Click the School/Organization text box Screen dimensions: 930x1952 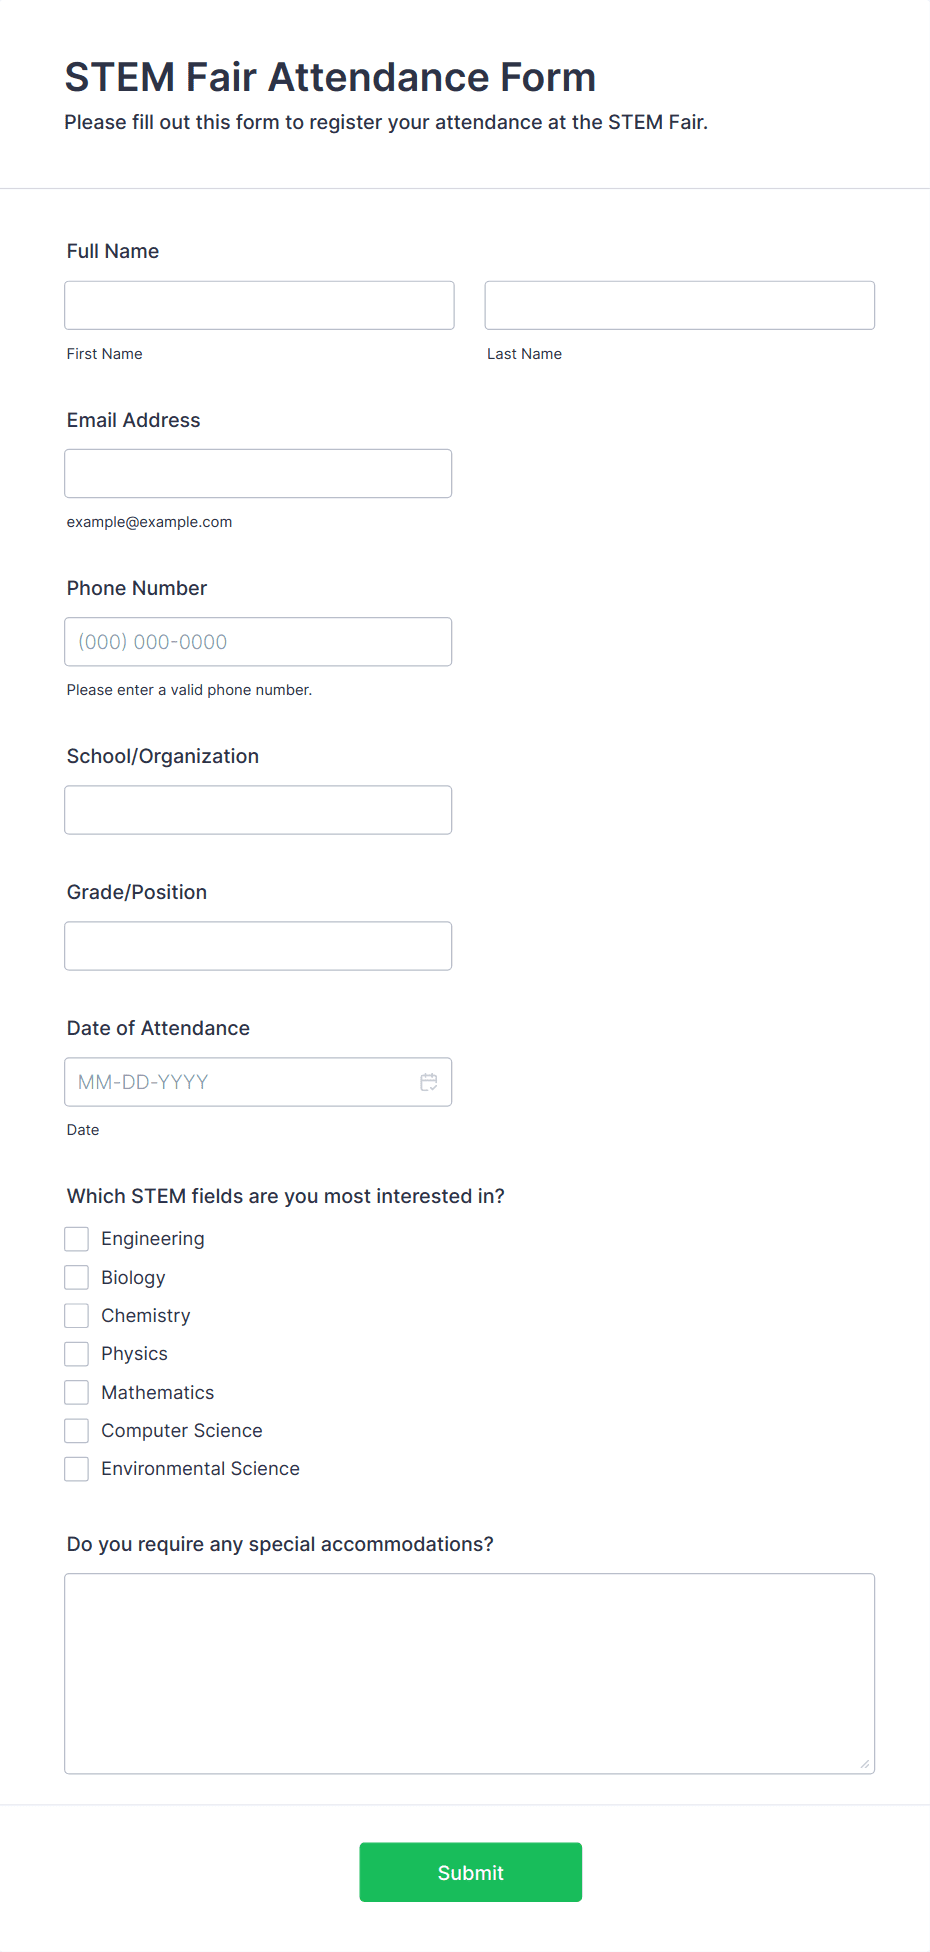(x=258, y=810)
